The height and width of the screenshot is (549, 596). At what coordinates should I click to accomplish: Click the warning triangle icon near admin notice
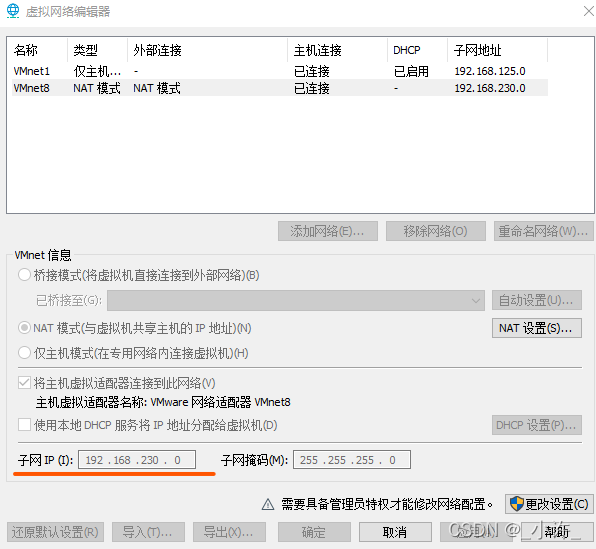(x=268, y=505)
